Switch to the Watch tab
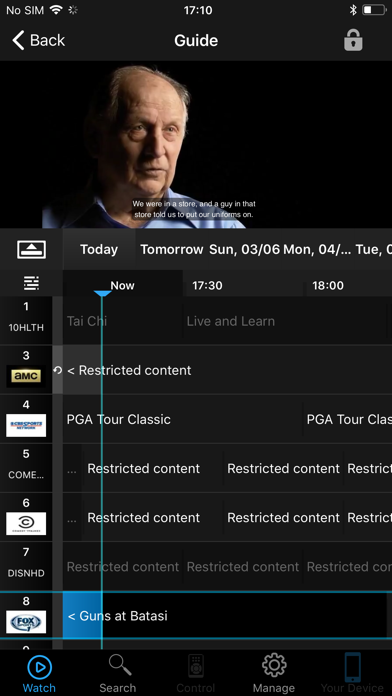The height and width of the screenshot is (696, 392). point(39,674)
